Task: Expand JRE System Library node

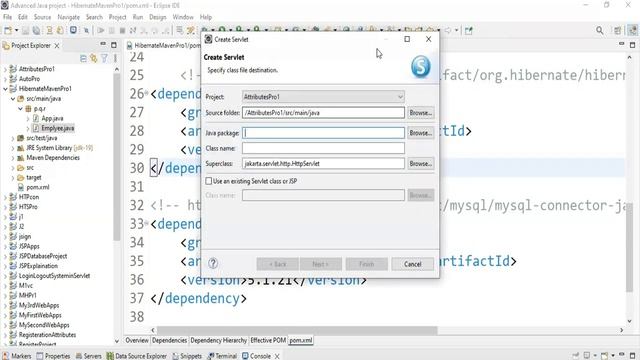Action: [13, 148]
